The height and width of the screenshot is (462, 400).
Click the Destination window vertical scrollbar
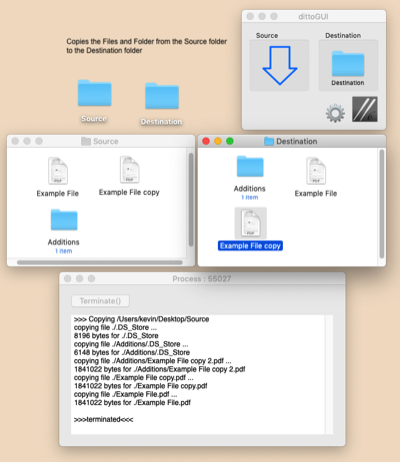click(382, 204)
